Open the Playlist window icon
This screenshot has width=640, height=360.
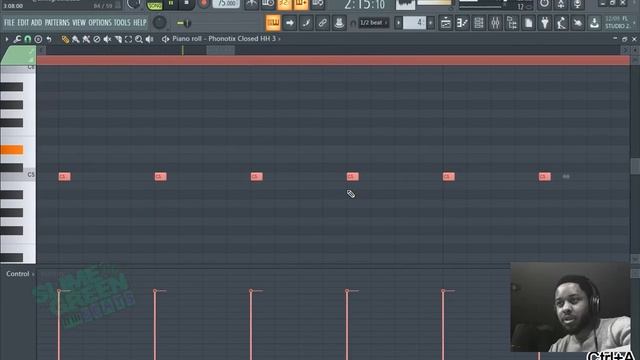[446, 23]
